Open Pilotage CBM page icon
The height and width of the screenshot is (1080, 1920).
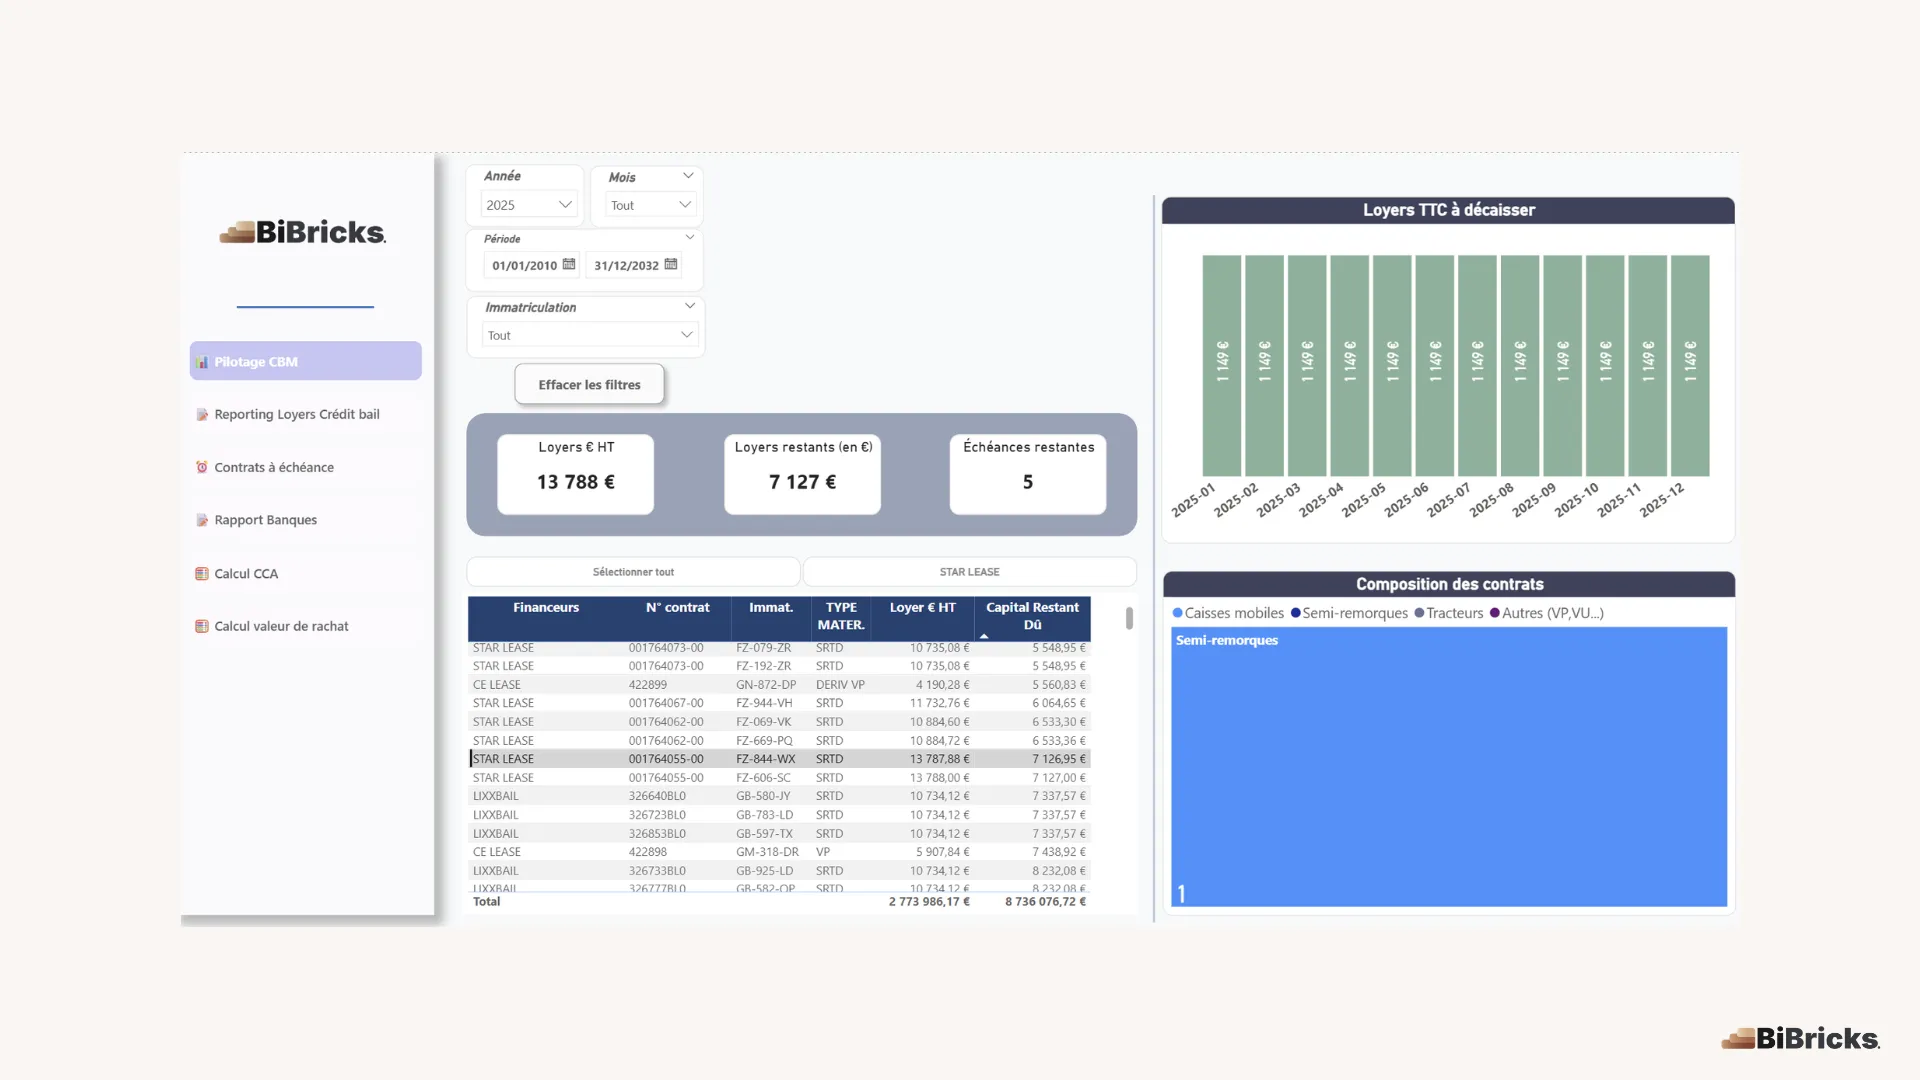(203, 362)
